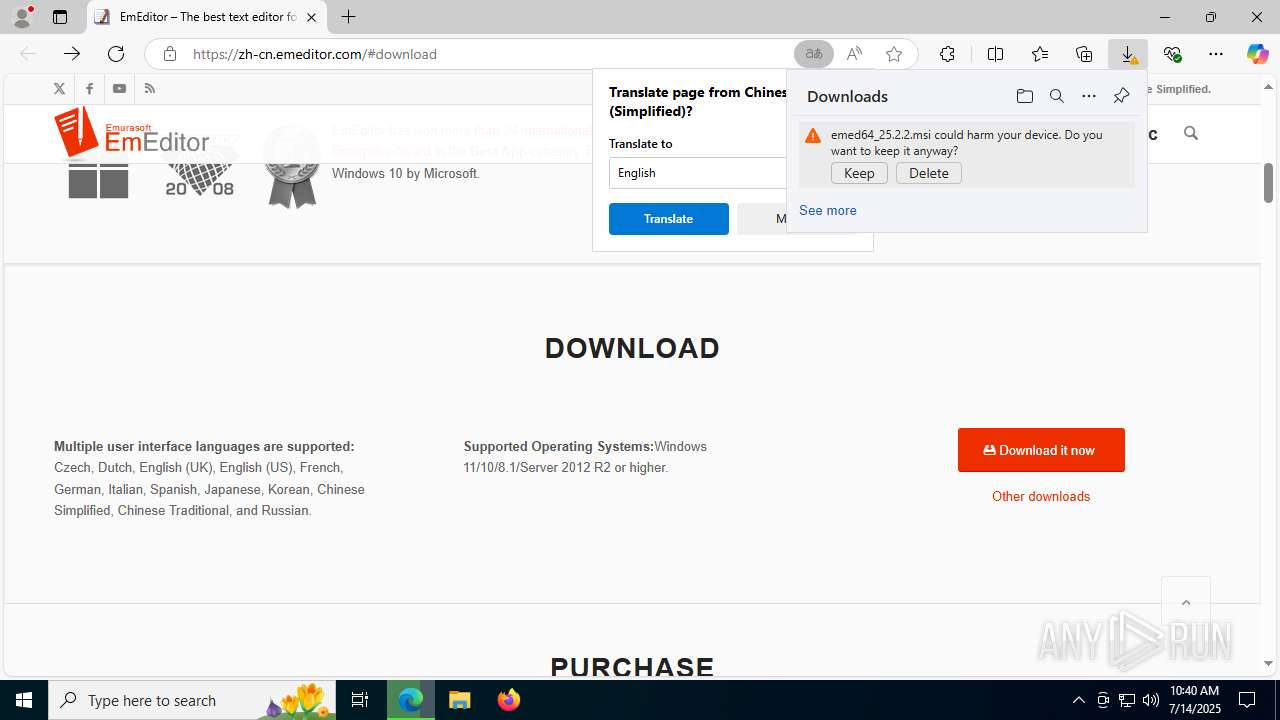
Task: Open the Other downloads link
Action: pyautogui.click(x=1041, y=496)
